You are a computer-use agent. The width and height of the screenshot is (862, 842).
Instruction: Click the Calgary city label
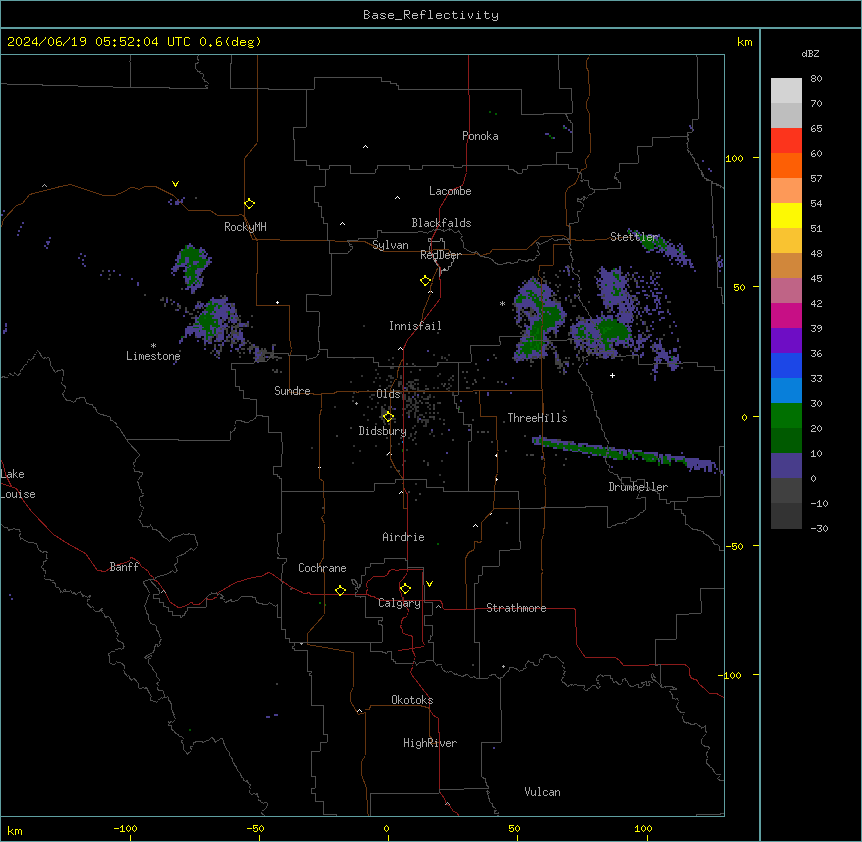[399, 603]
